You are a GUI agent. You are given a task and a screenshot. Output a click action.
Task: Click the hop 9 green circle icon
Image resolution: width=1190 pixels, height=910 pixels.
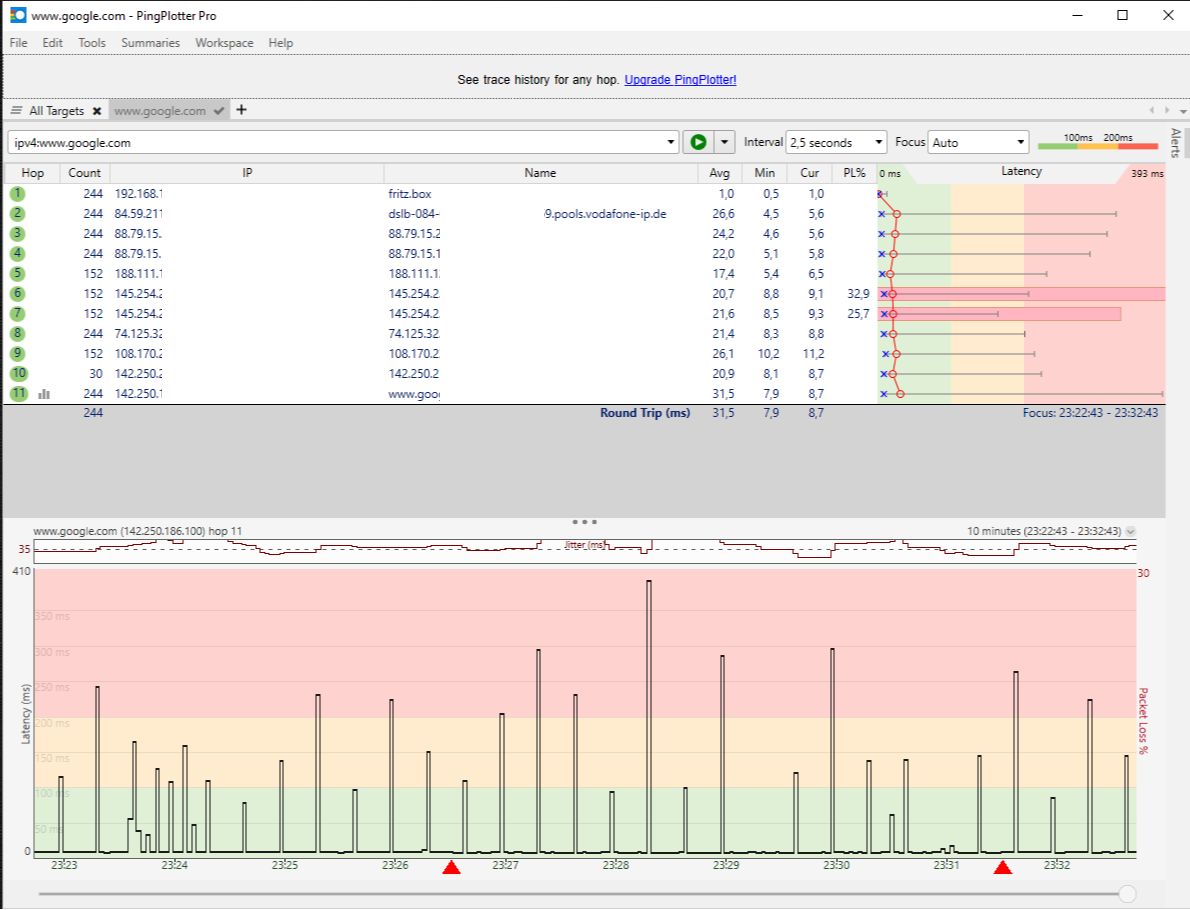point(17,354)
